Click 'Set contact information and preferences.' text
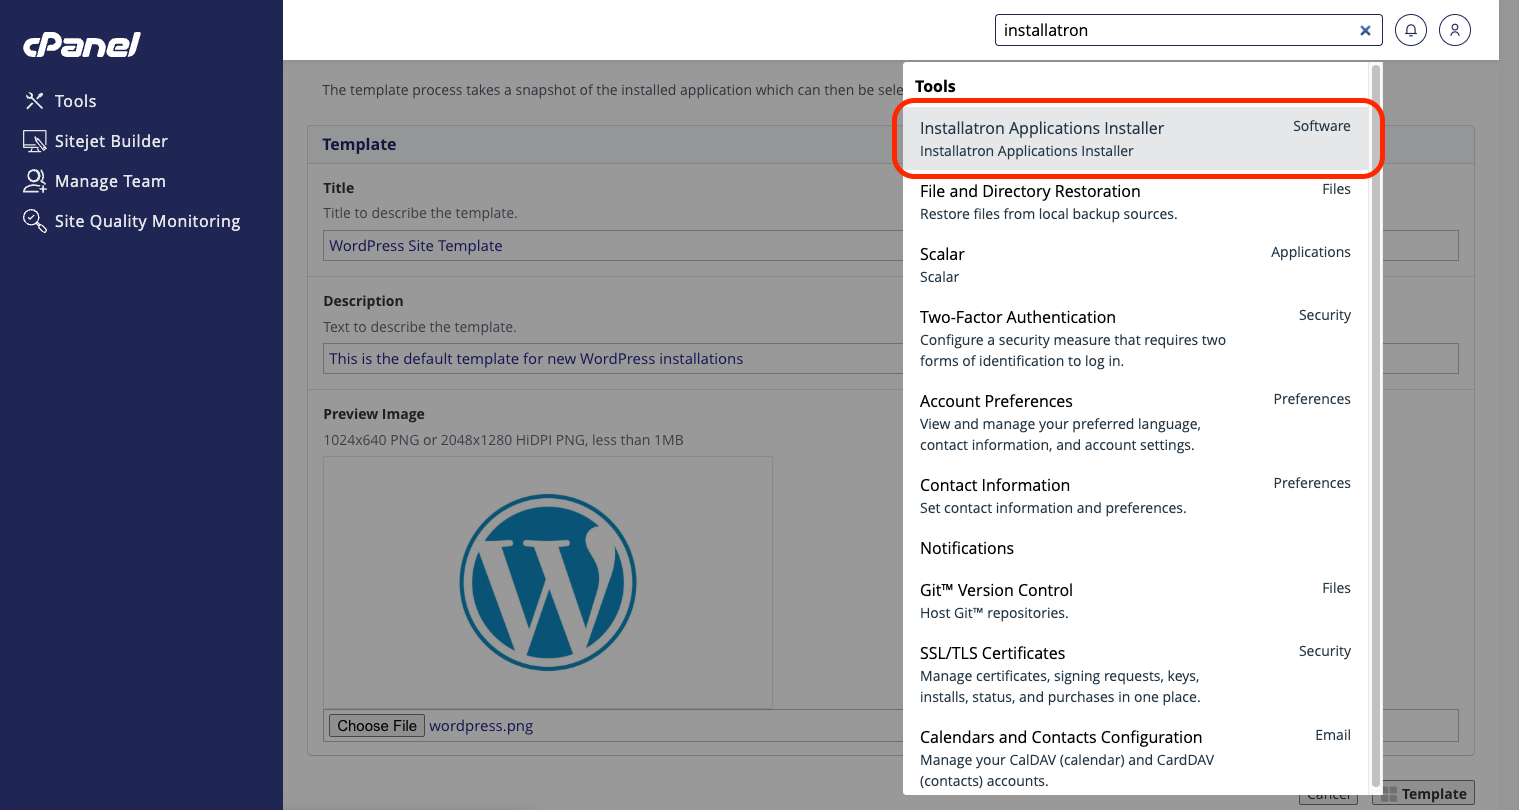 point(1053,508)
